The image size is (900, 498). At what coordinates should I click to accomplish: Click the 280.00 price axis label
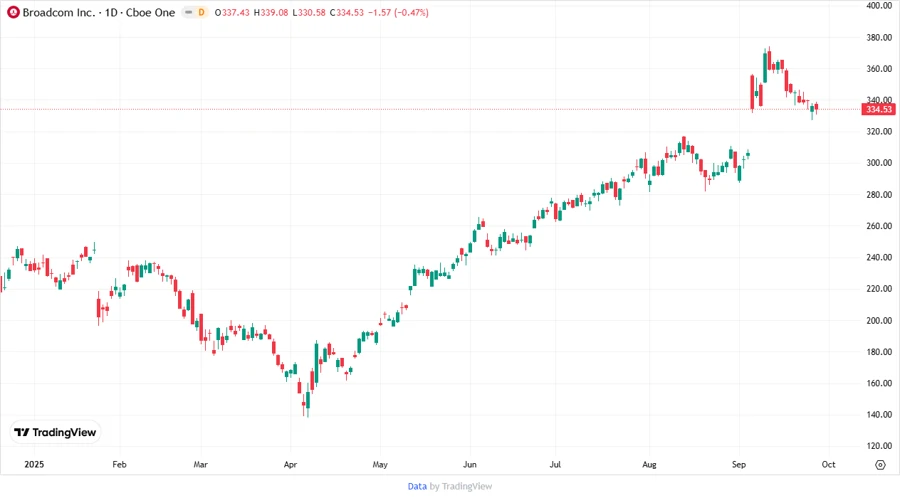[879, 194]
